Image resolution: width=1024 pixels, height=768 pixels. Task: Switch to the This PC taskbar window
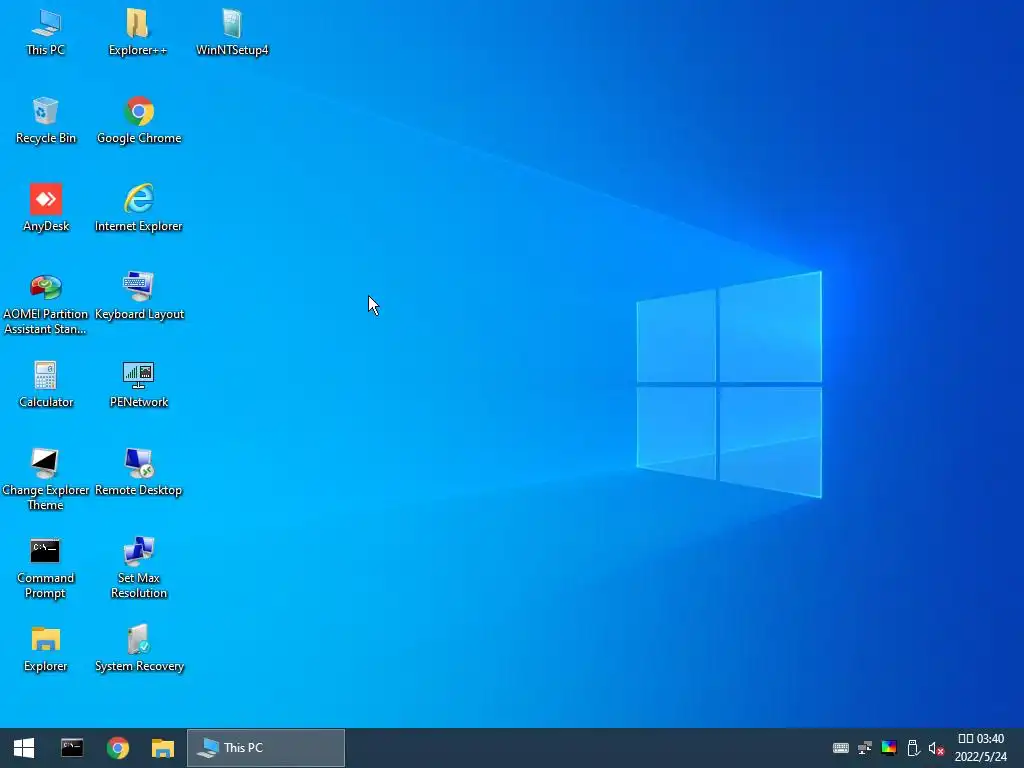tap(266, 748)
